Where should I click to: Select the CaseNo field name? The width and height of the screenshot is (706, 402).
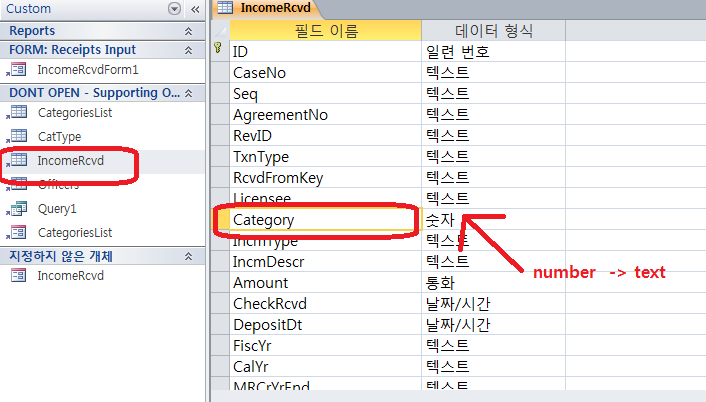pyautogui.click(x=326, y=72)
